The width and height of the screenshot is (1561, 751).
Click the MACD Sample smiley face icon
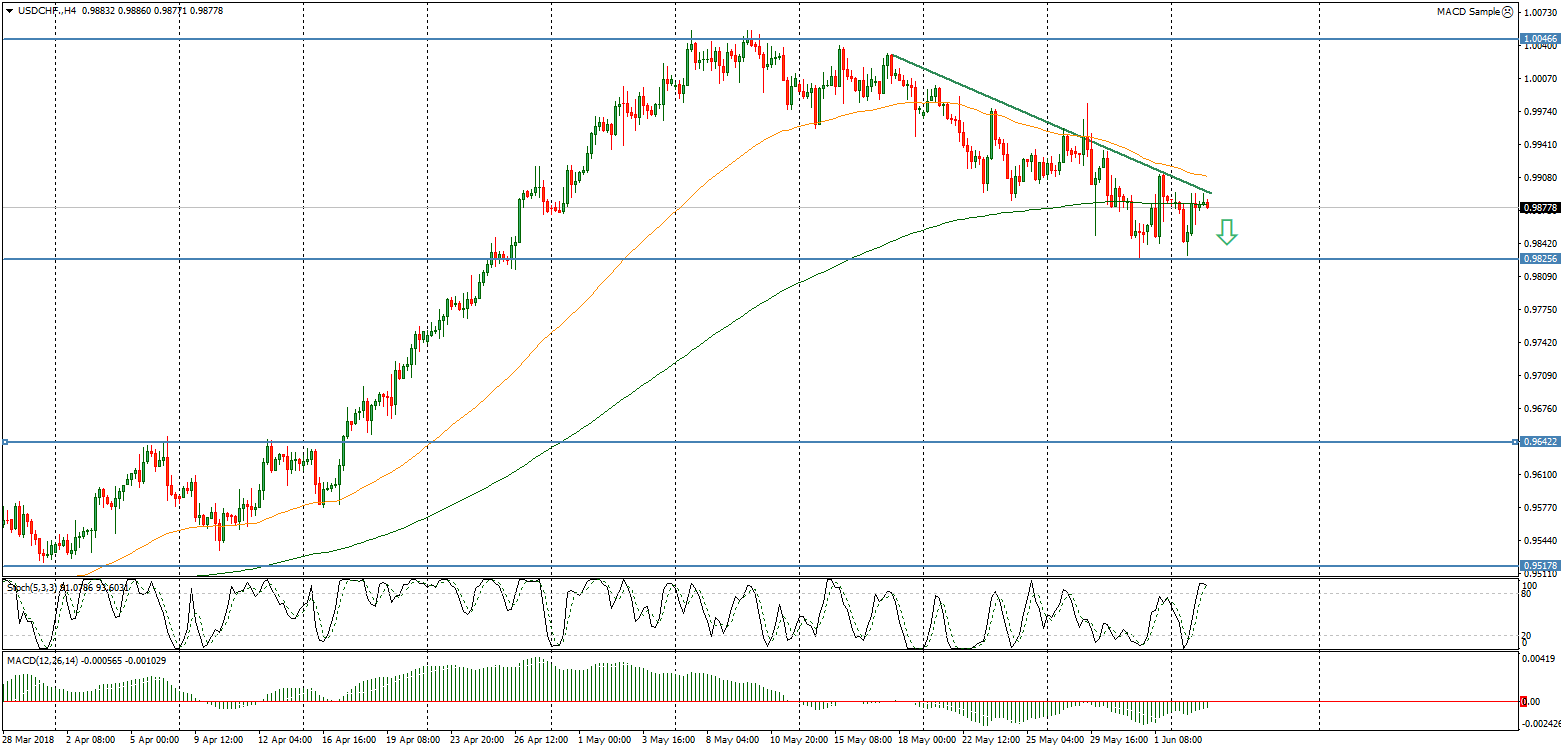pyautogui.click(x=1507, y=12)
